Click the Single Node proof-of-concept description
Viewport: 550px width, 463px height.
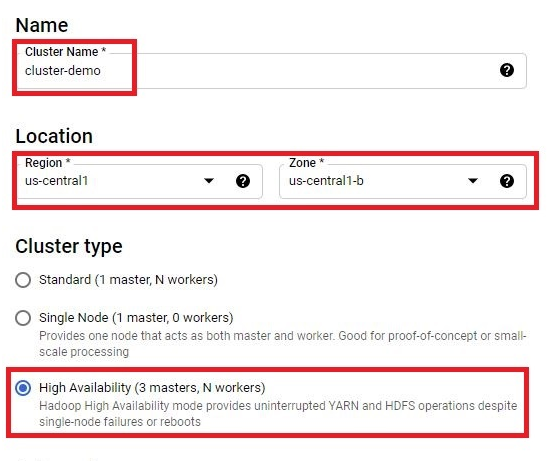283,344
